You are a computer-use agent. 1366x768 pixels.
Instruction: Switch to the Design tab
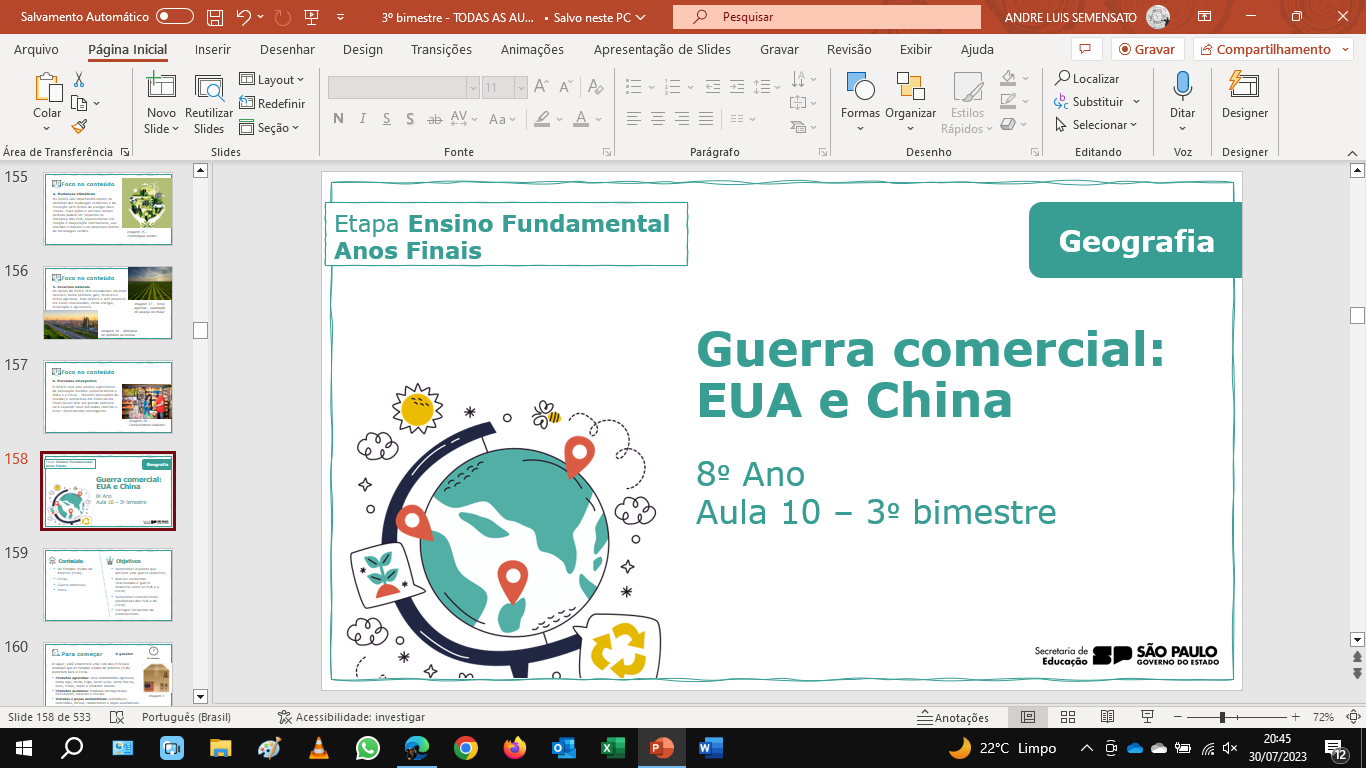(362, 49)
